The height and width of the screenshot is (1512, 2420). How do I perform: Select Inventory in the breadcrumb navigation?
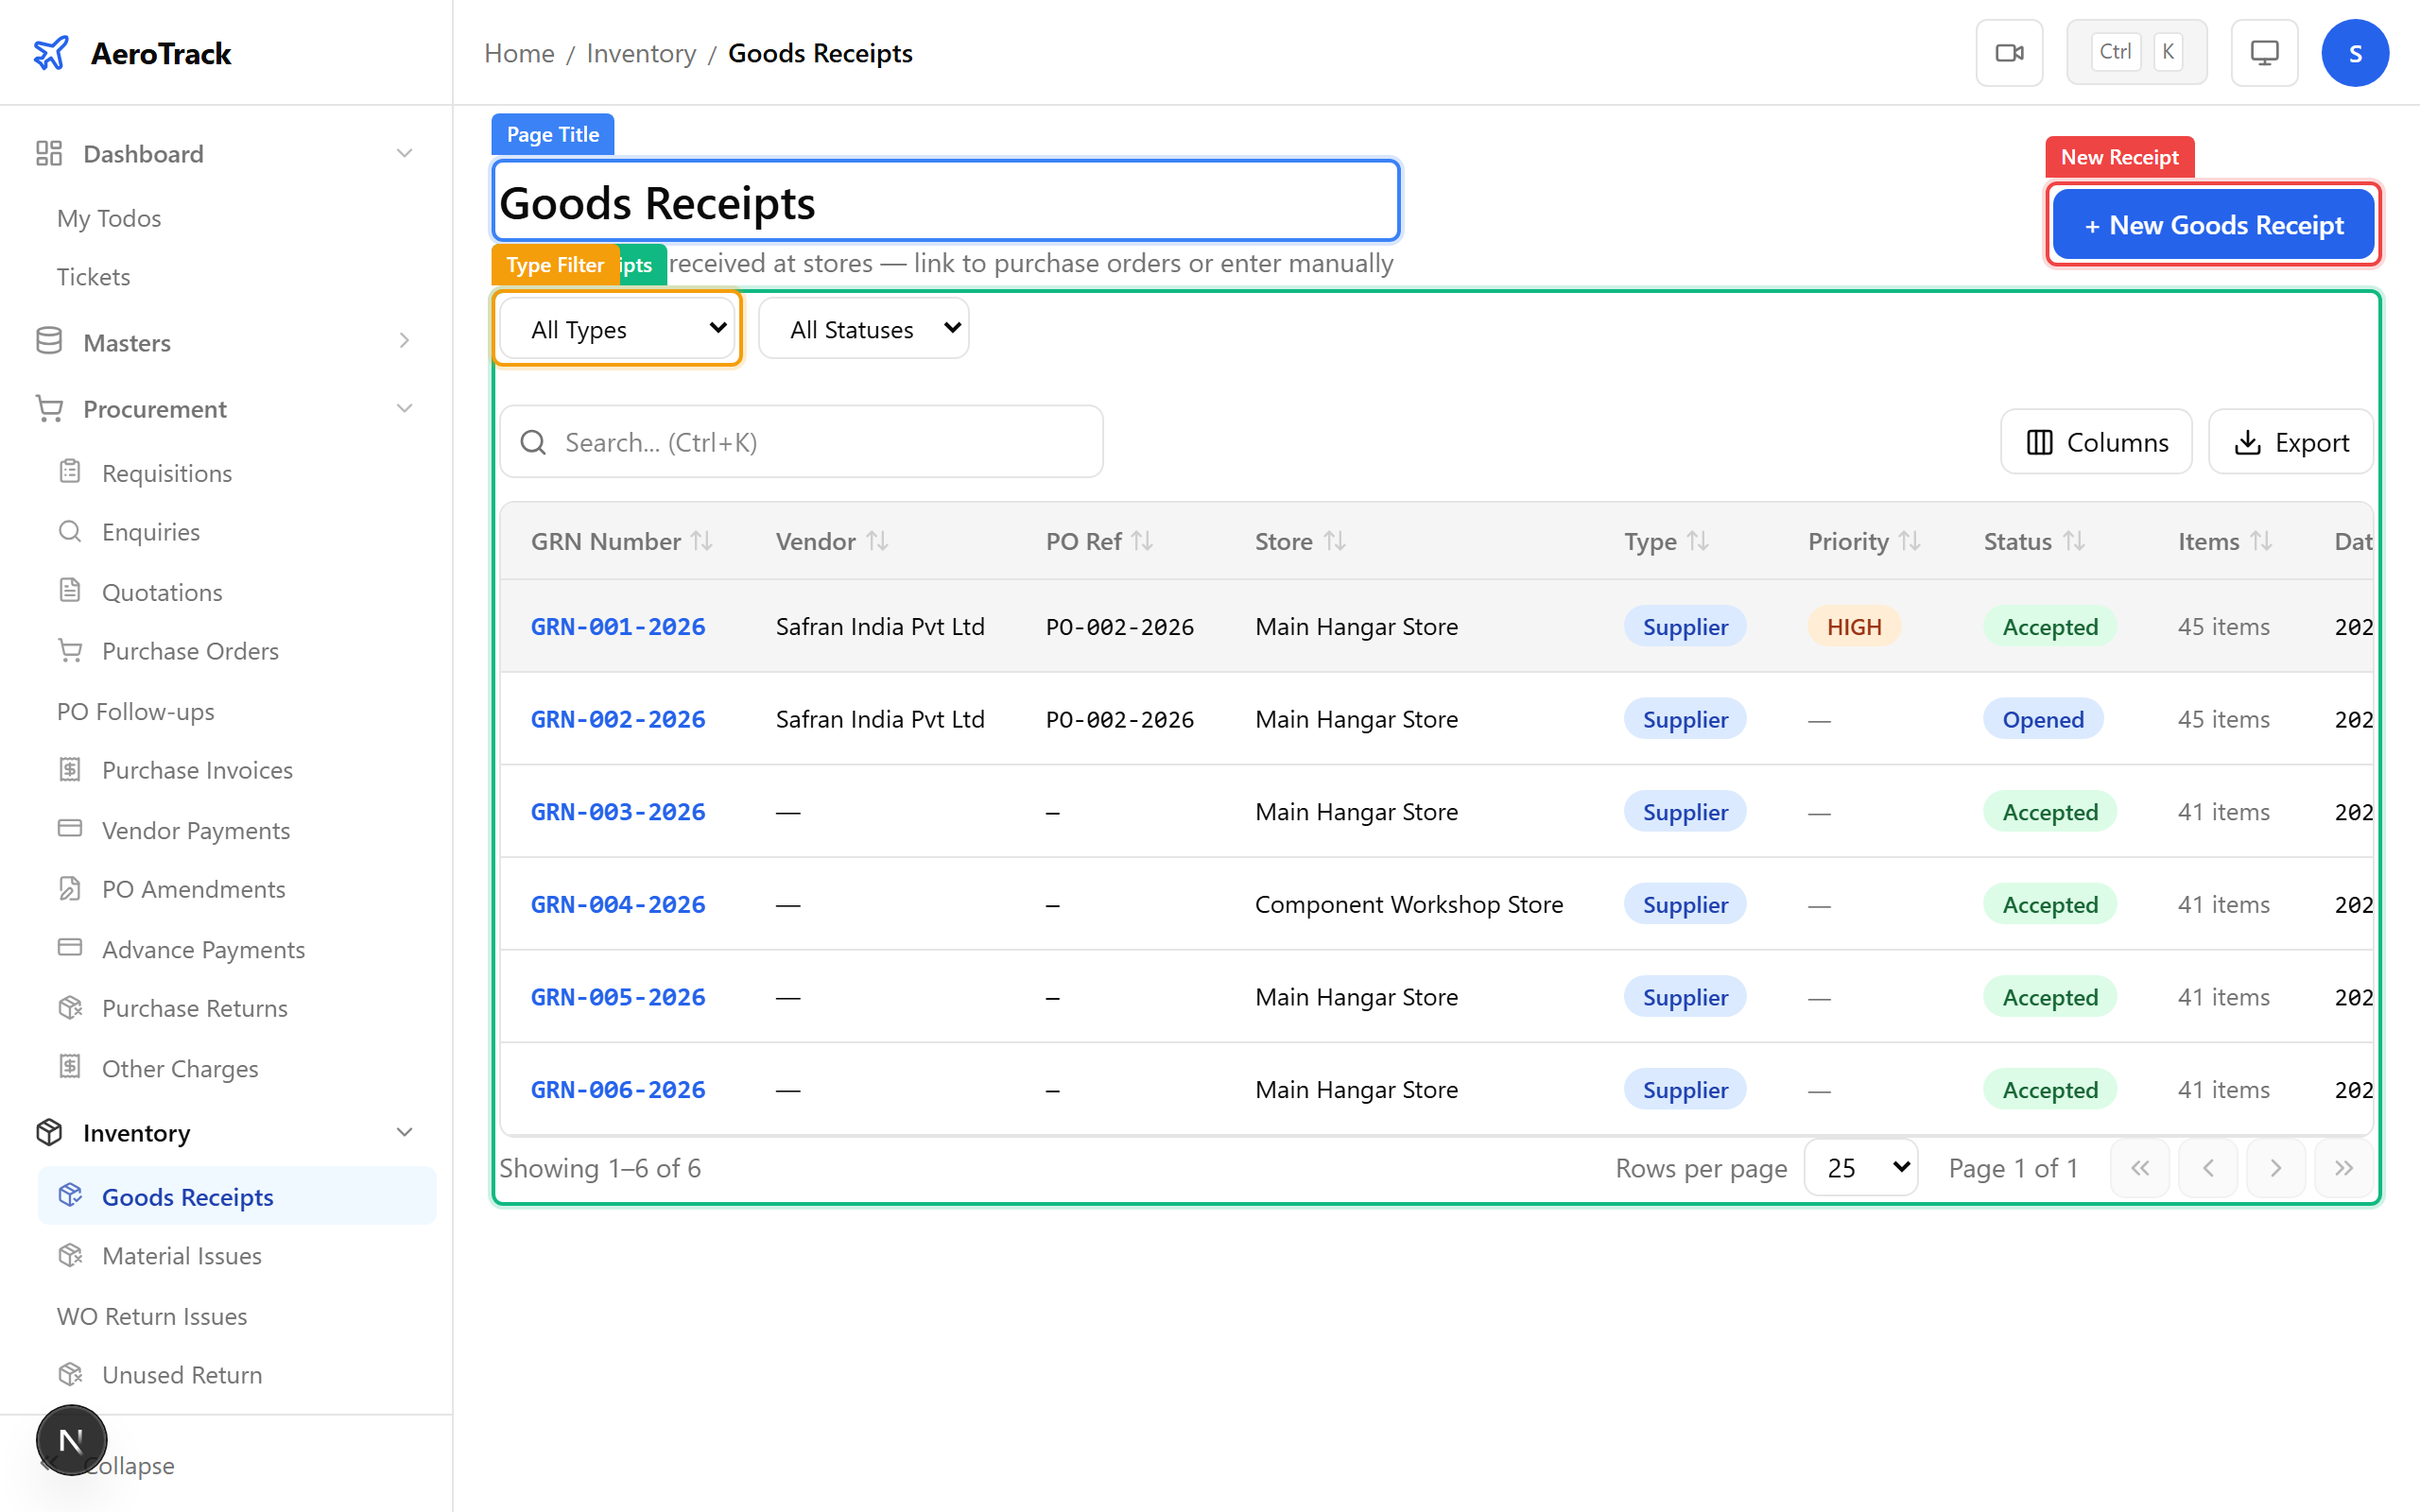pyautogui.click(x=640, y=52)
